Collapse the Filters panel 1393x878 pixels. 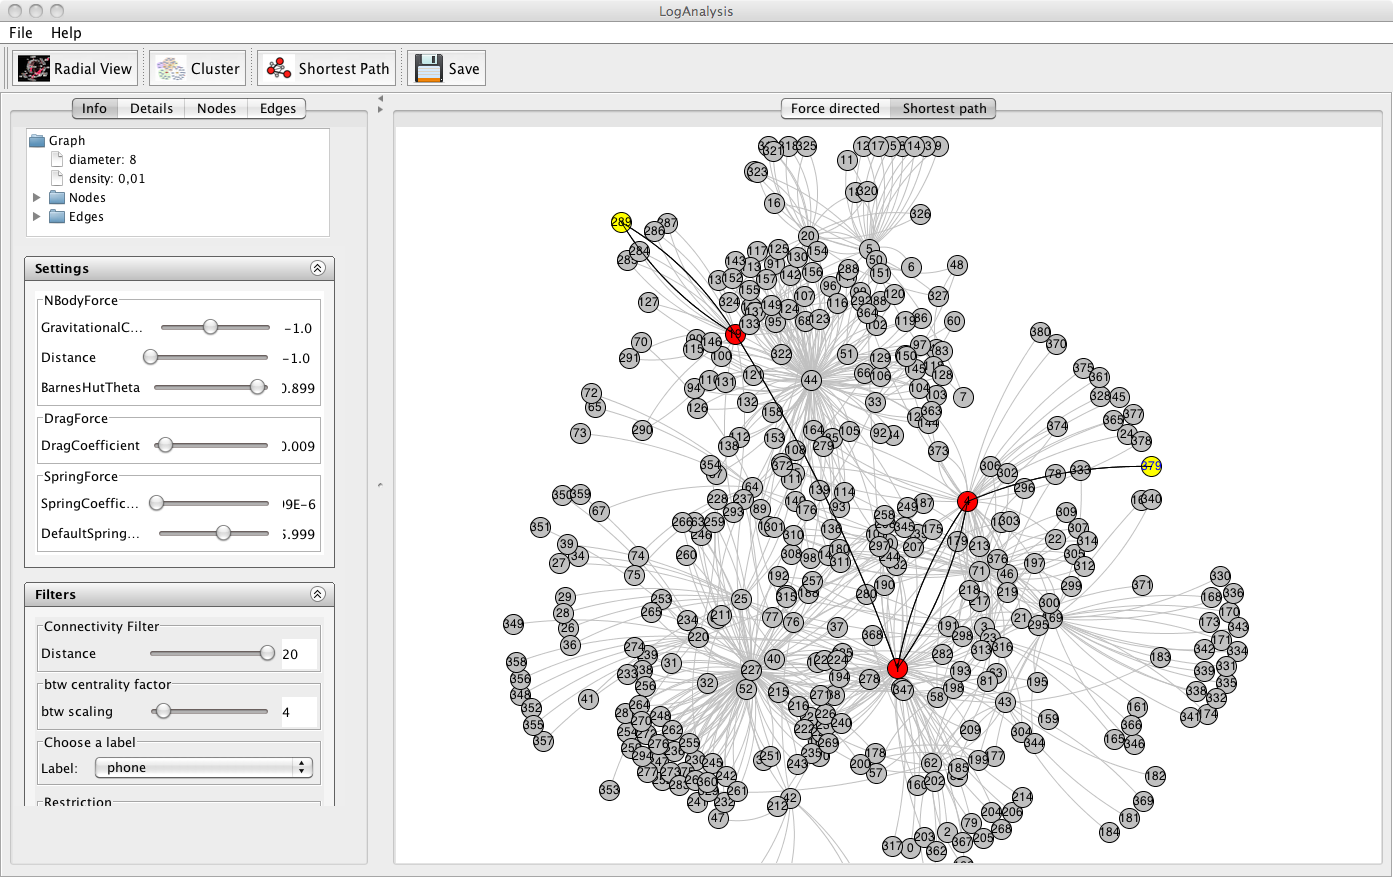[x=318, y=594]
